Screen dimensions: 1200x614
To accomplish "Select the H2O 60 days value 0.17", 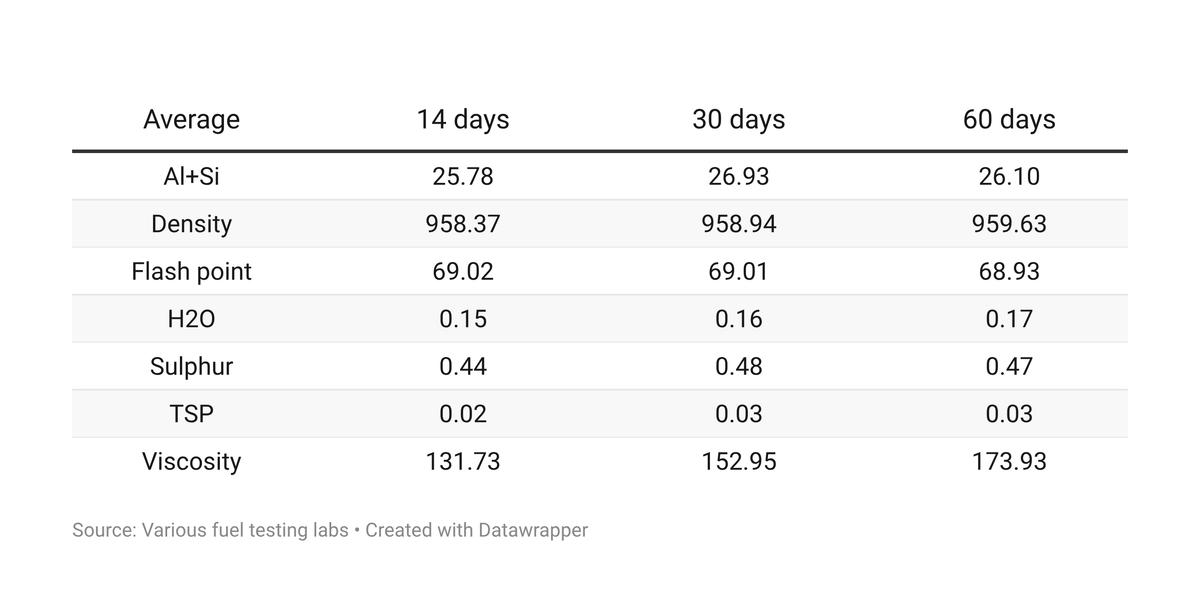I will 1009,319.
